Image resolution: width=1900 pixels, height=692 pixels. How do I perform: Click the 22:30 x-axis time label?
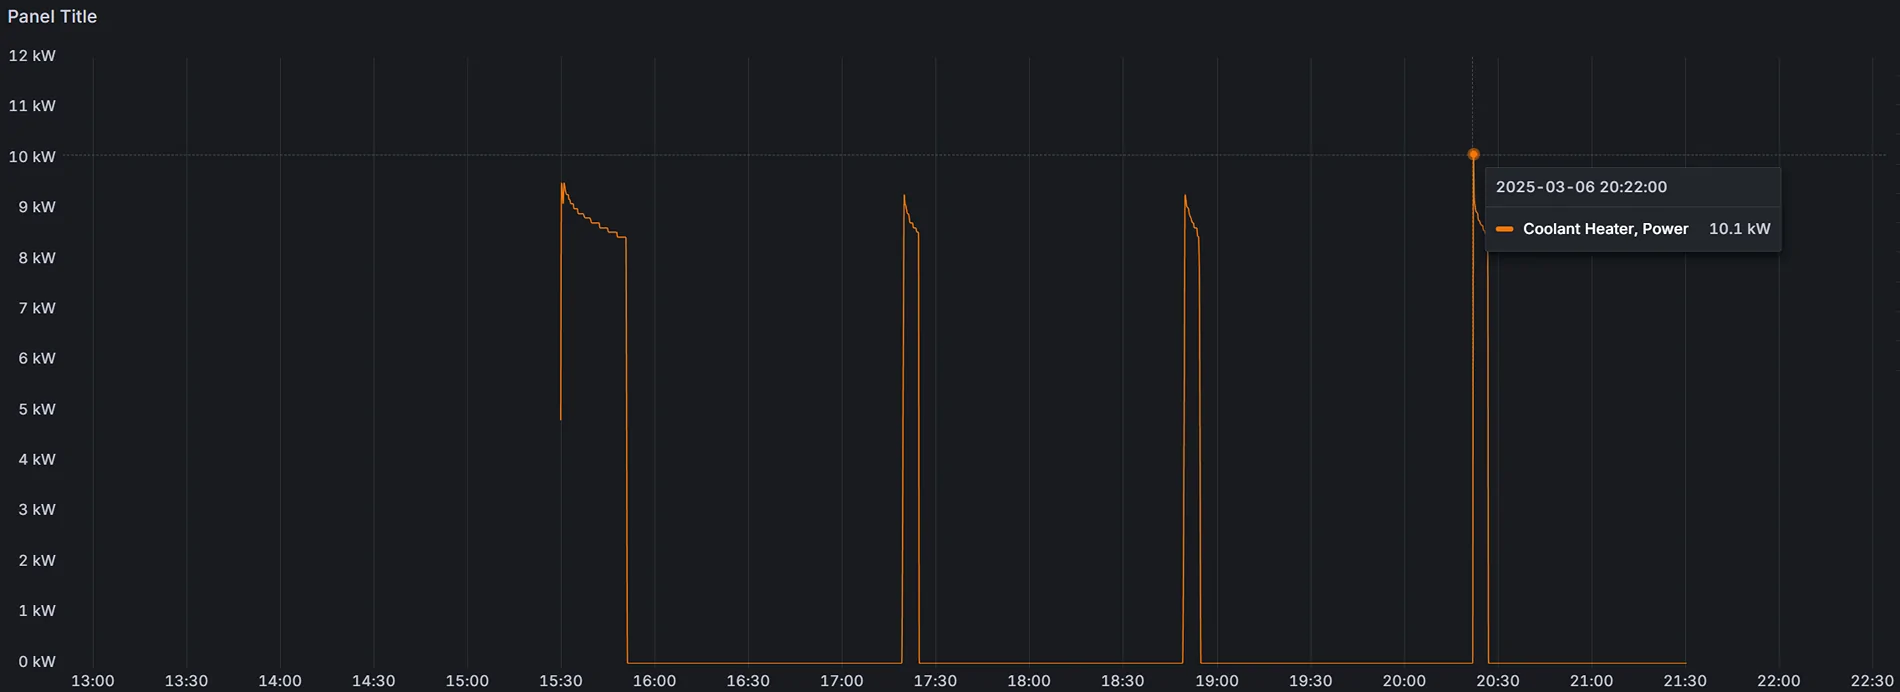point(1871,681)
